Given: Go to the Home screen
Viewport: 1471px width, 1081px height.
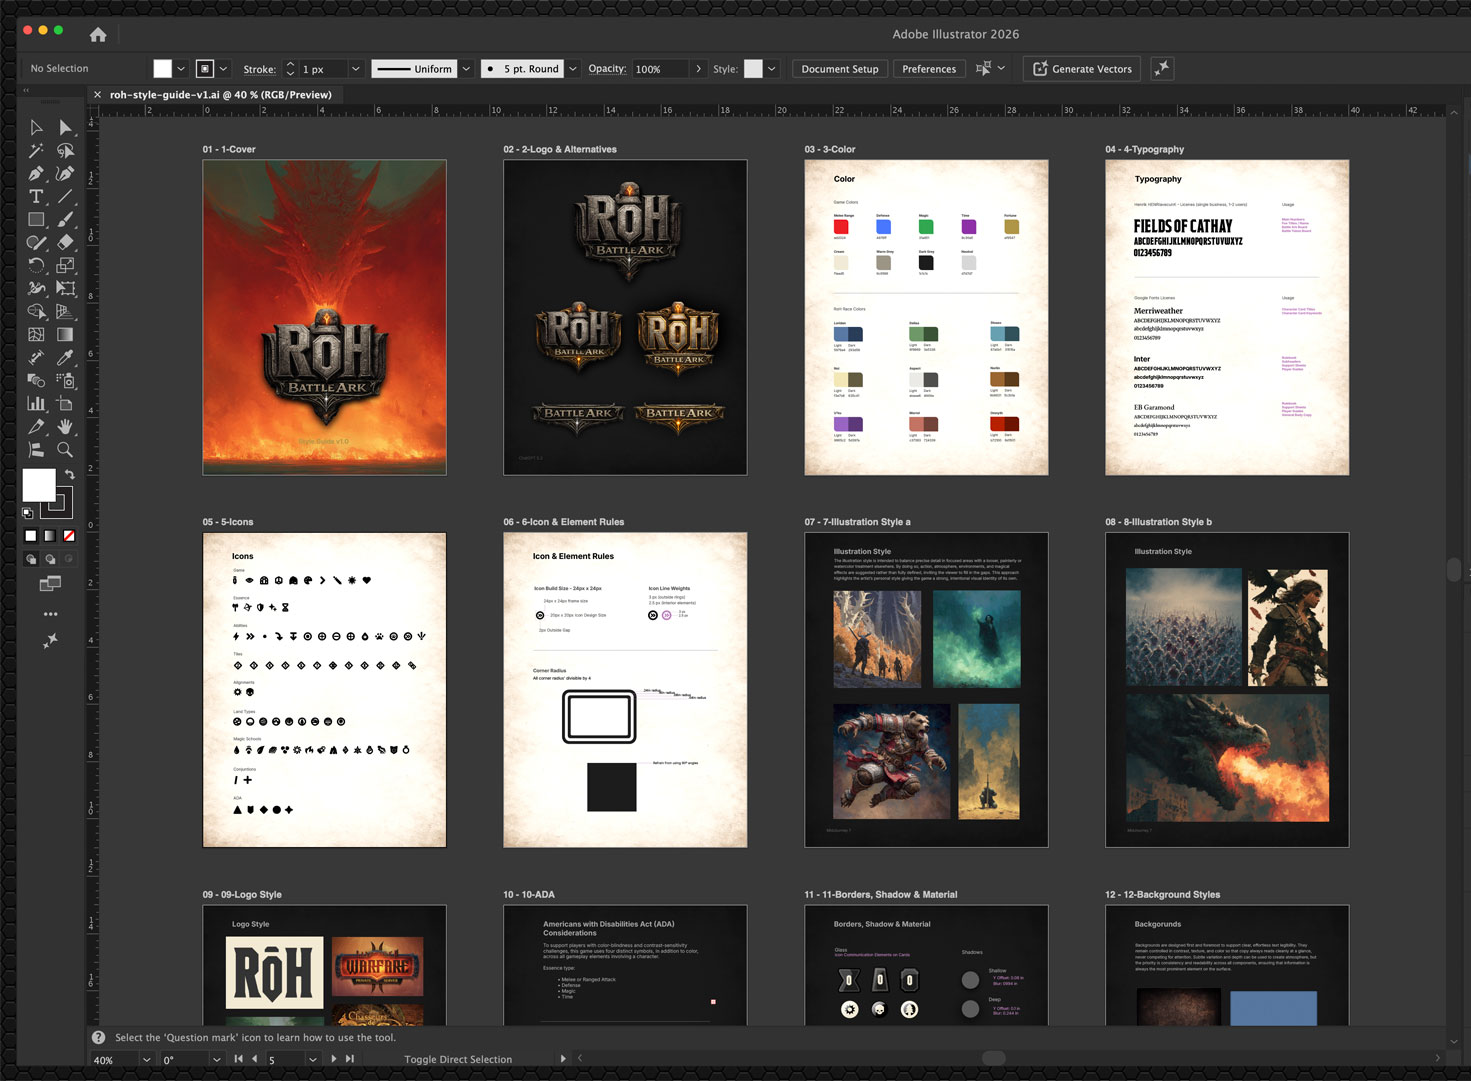Looking at the screenshot, I should [98, 35].
